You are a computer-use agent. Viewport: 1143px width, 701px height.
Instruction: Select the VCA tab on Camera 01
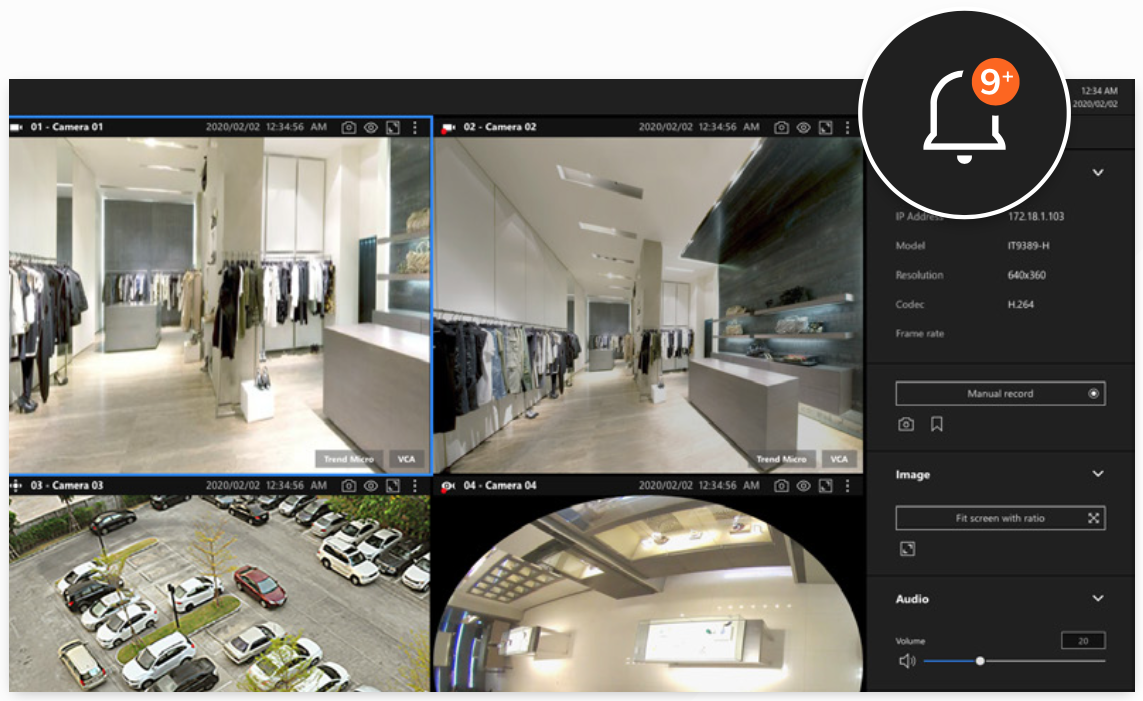coord(406,459)
